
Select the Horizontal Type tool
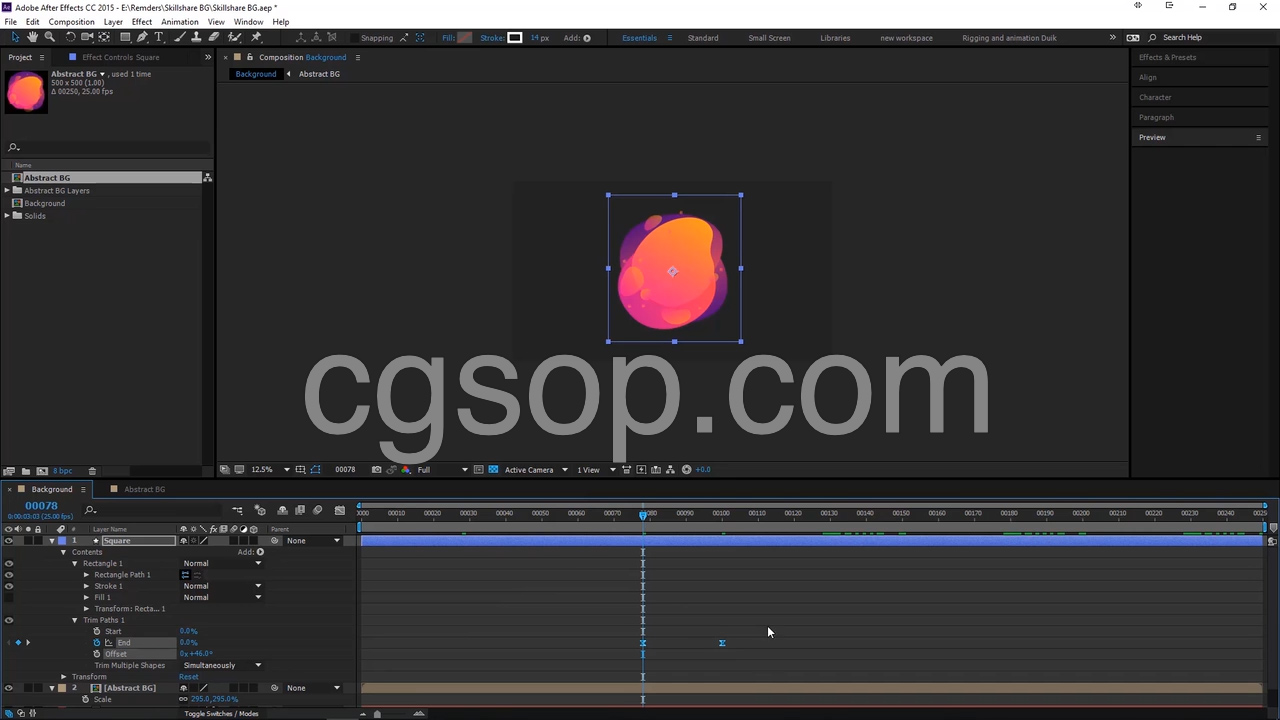point(158,37)
